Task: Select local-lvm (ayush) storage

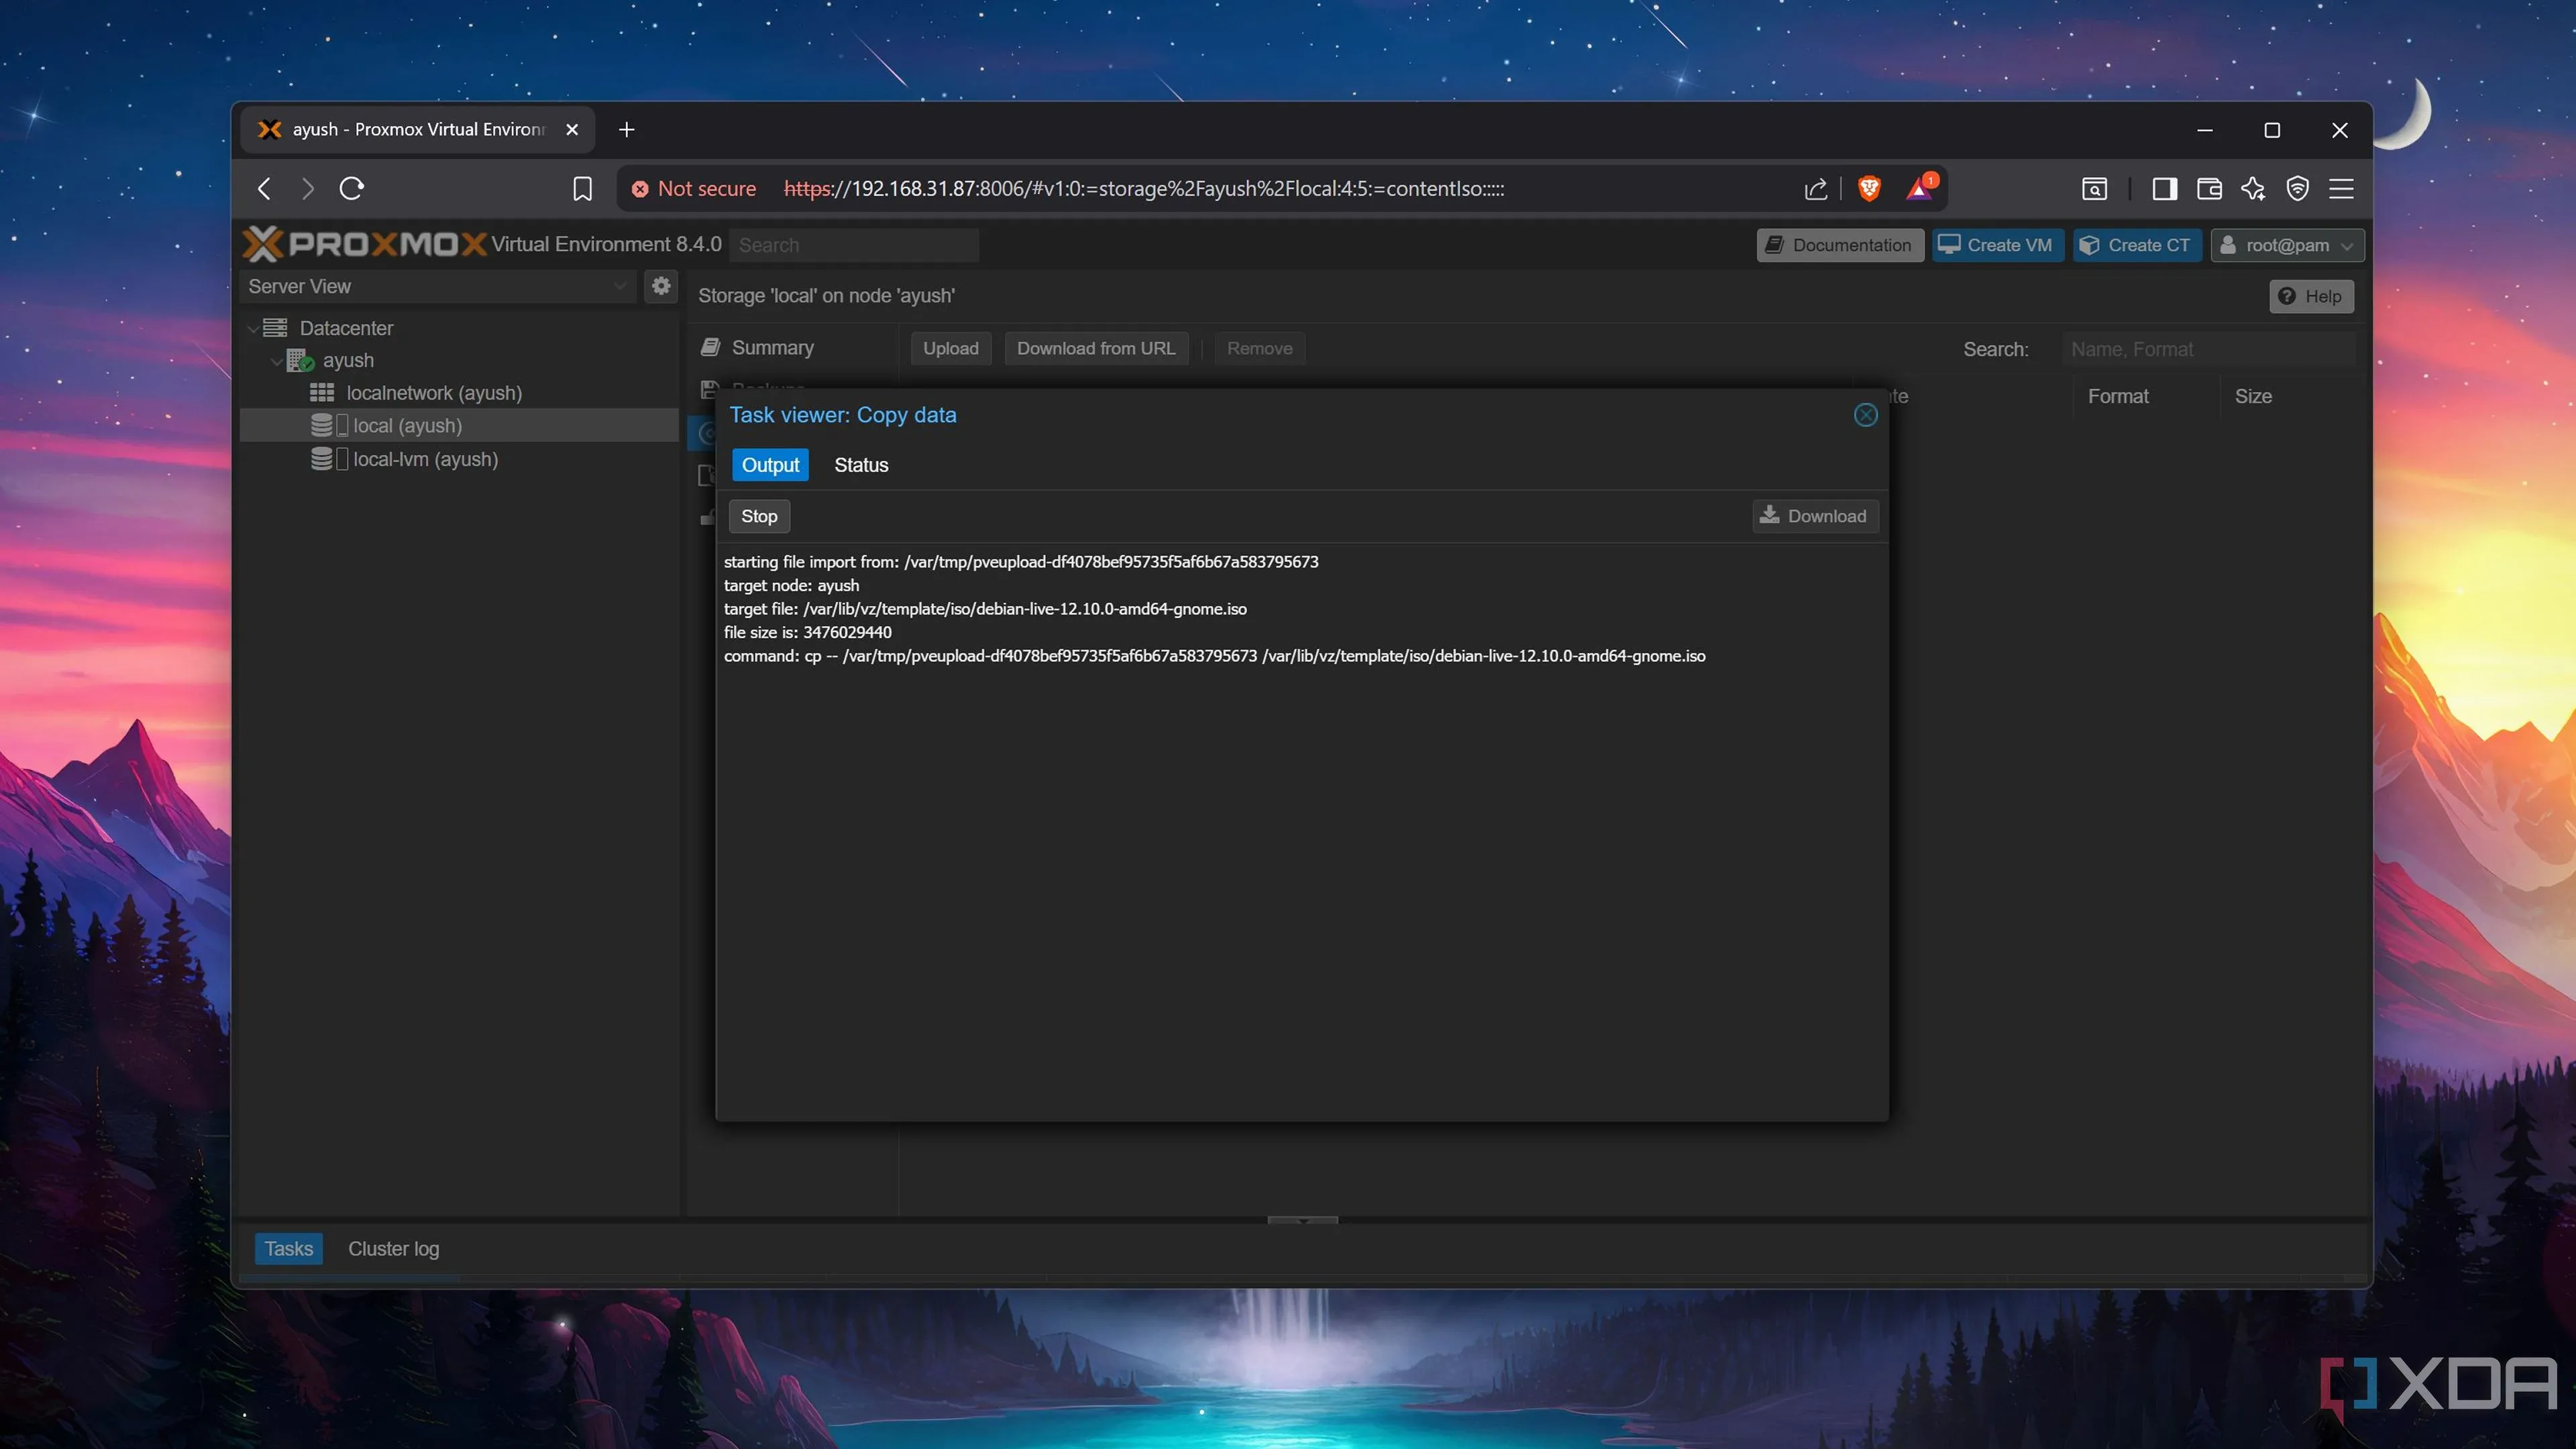Action: (x=425, y=459)
